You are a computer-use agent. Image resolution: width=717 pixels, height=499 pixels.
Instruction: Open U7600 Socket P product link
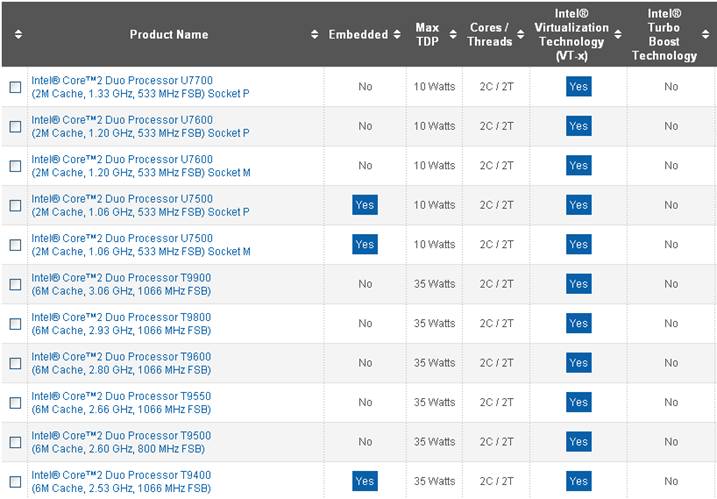(140, 126)
